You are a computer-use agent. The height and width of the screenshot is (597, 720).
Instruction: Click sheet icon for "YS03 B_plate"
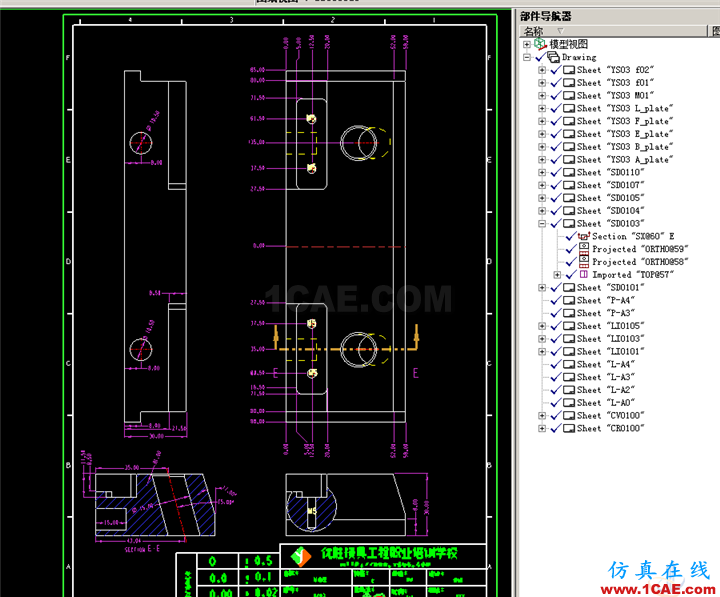tap(569, 147)
